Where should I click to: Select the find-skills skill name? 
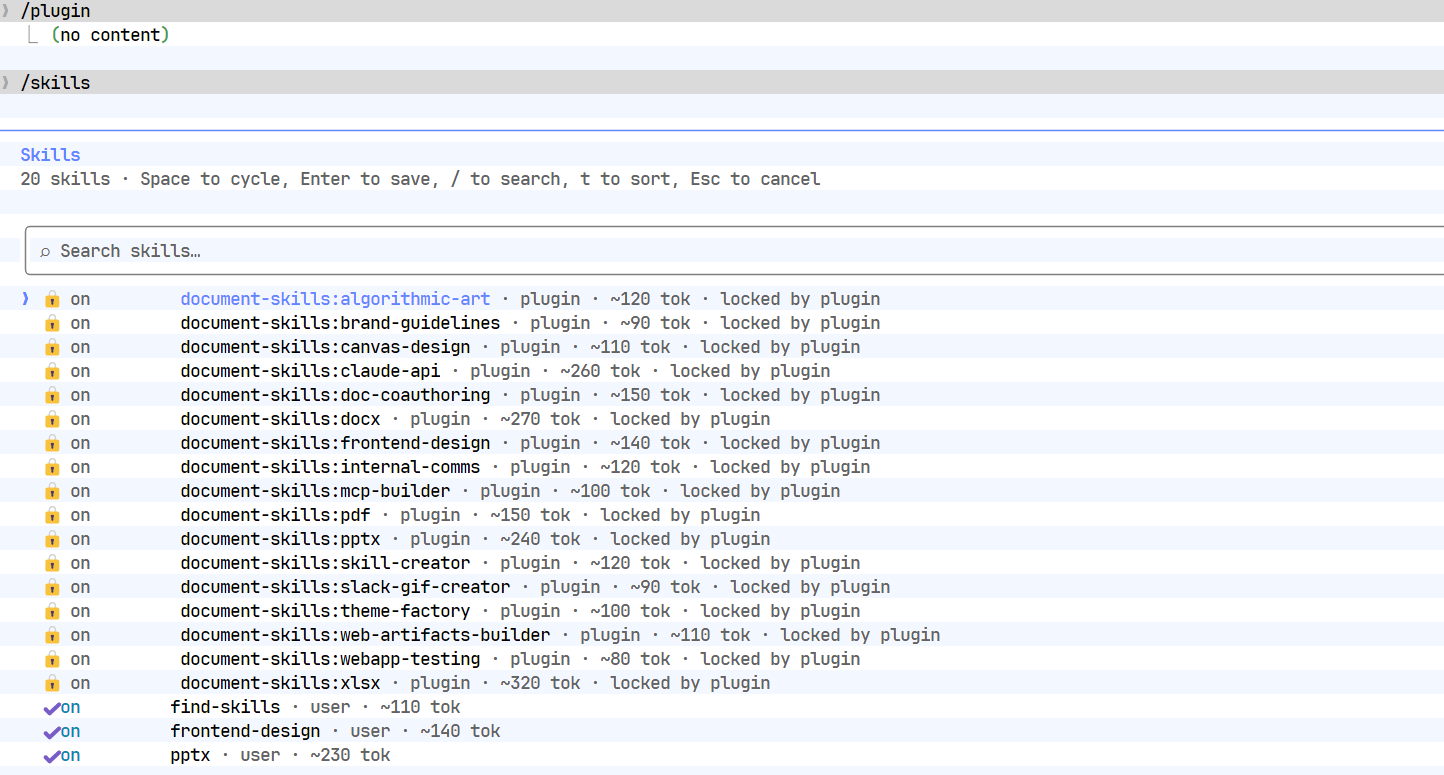click(225, 707)
